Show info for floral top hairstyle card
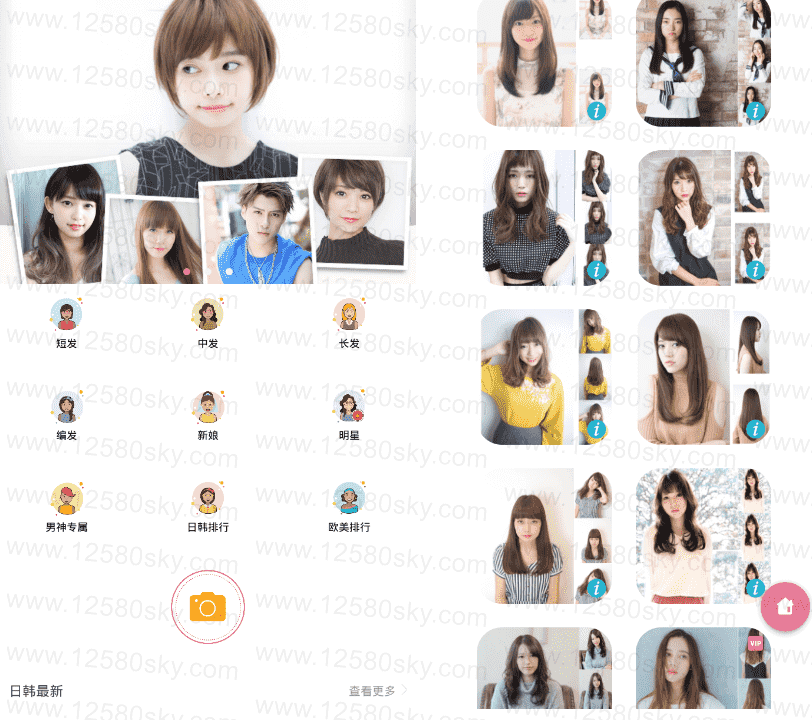This screenshot has width=812, height=720. point(597,111)
